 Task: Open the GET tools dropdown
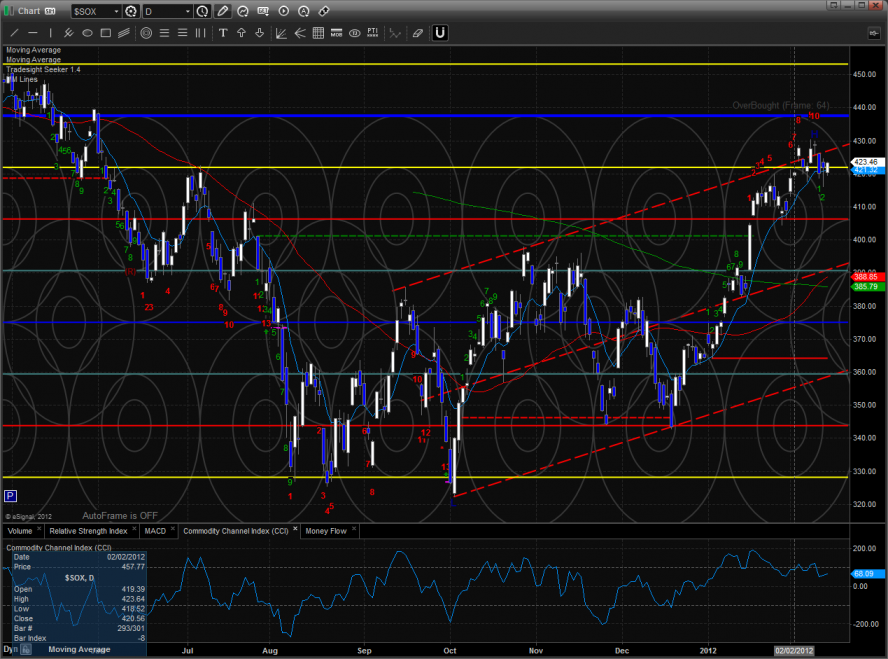pyautogui.click(x=263, y=11)
